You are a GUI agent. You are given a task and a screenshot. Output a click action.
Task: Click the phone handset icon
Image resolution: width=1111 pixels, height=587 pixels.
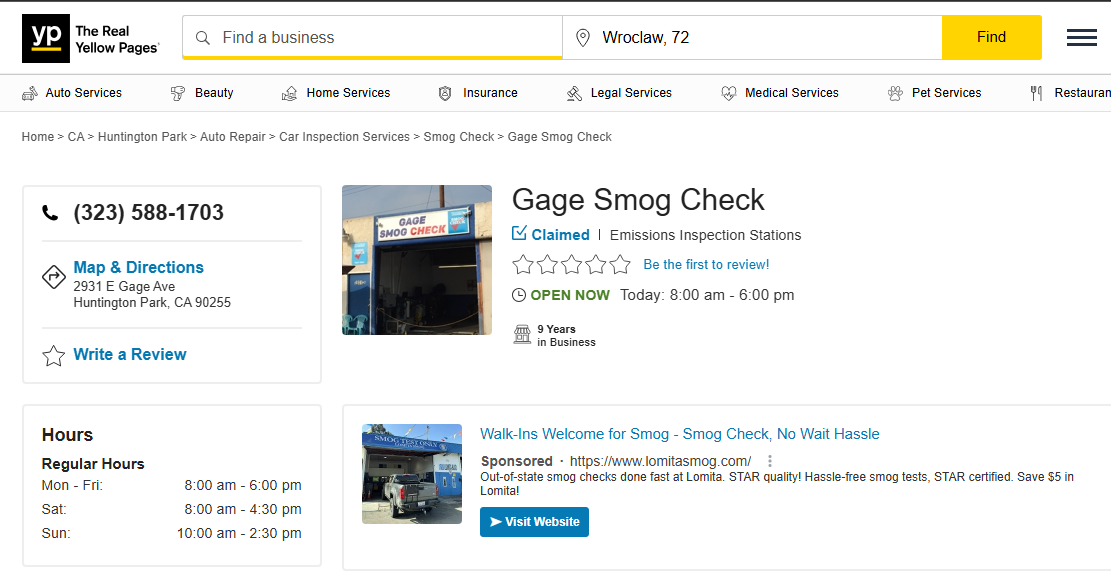[x=50, y=212]
